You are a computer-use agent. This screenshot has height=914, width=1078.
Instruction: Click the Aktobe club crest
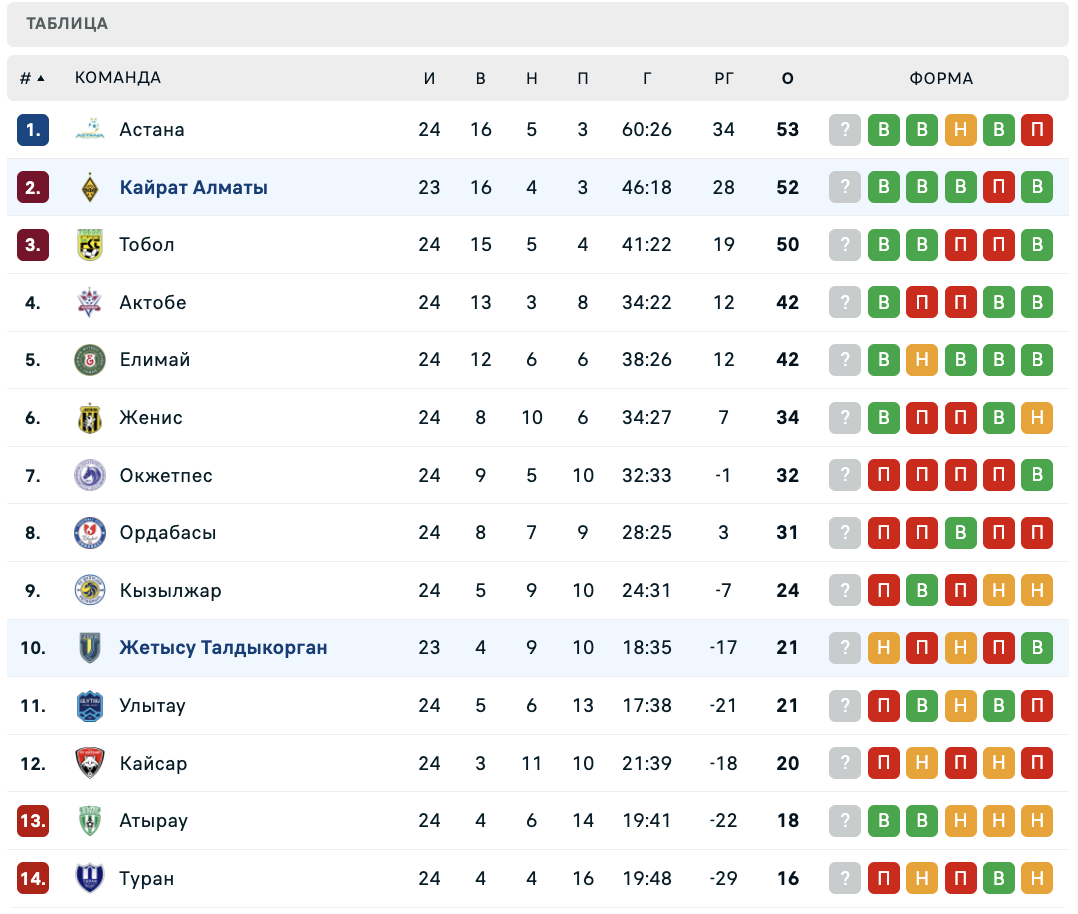click(90, 302)
